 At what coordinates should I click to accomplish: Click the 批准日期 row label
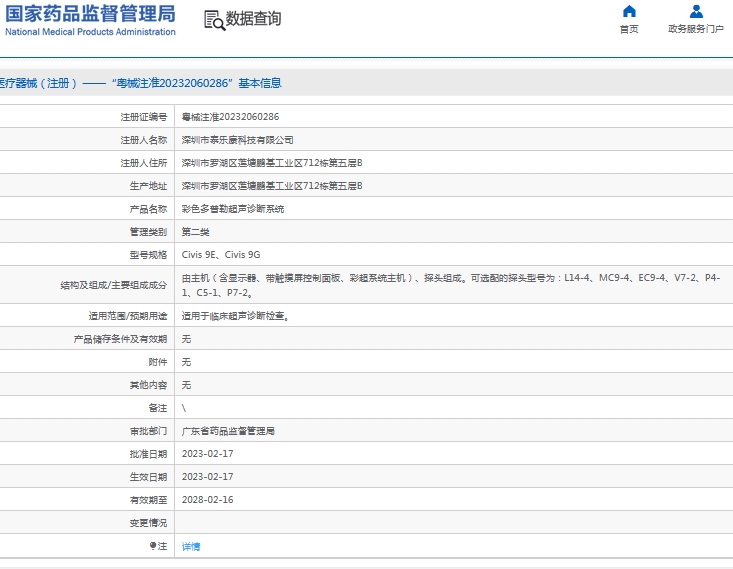[x=148, y=454]
